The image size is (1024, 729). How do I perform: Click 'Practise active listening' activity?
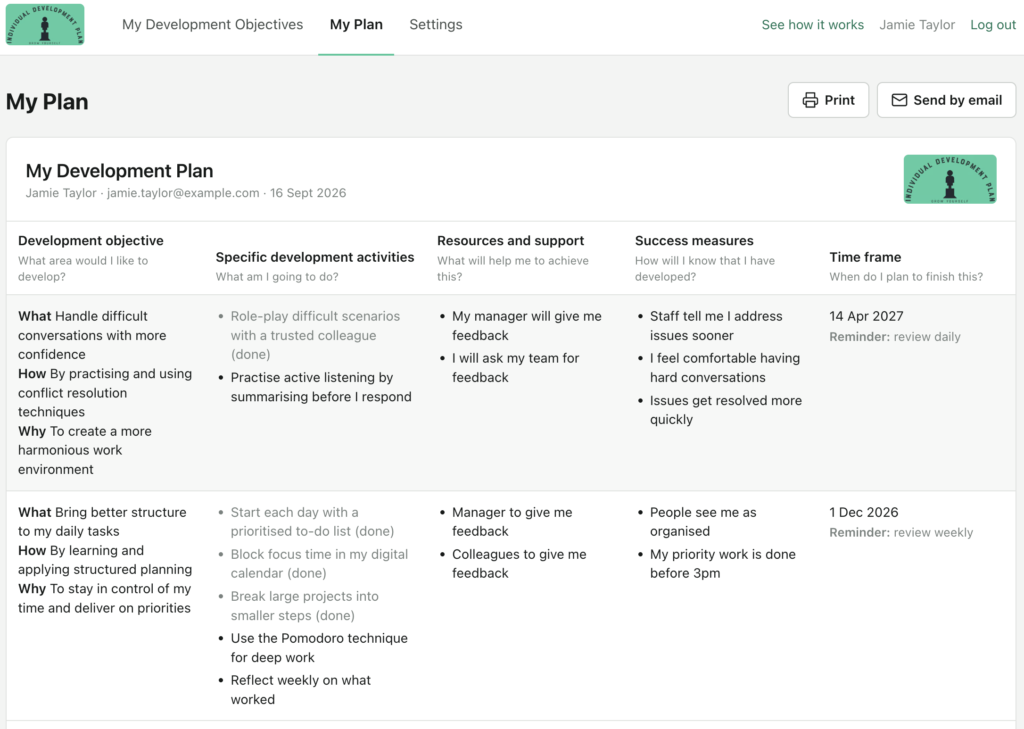coord(321,387)
